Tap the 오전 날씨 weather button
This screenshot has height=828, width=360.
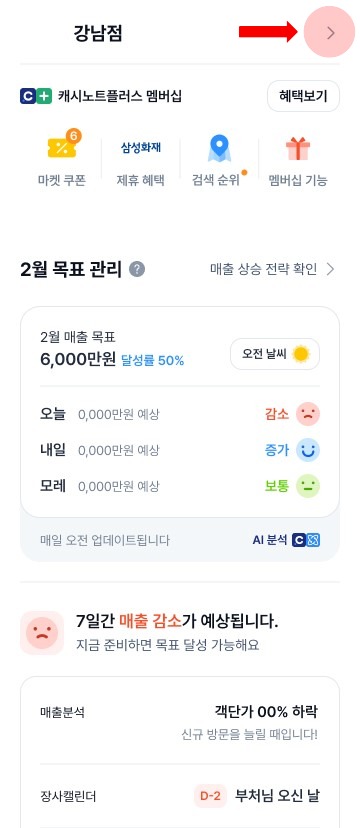point(275,354)
